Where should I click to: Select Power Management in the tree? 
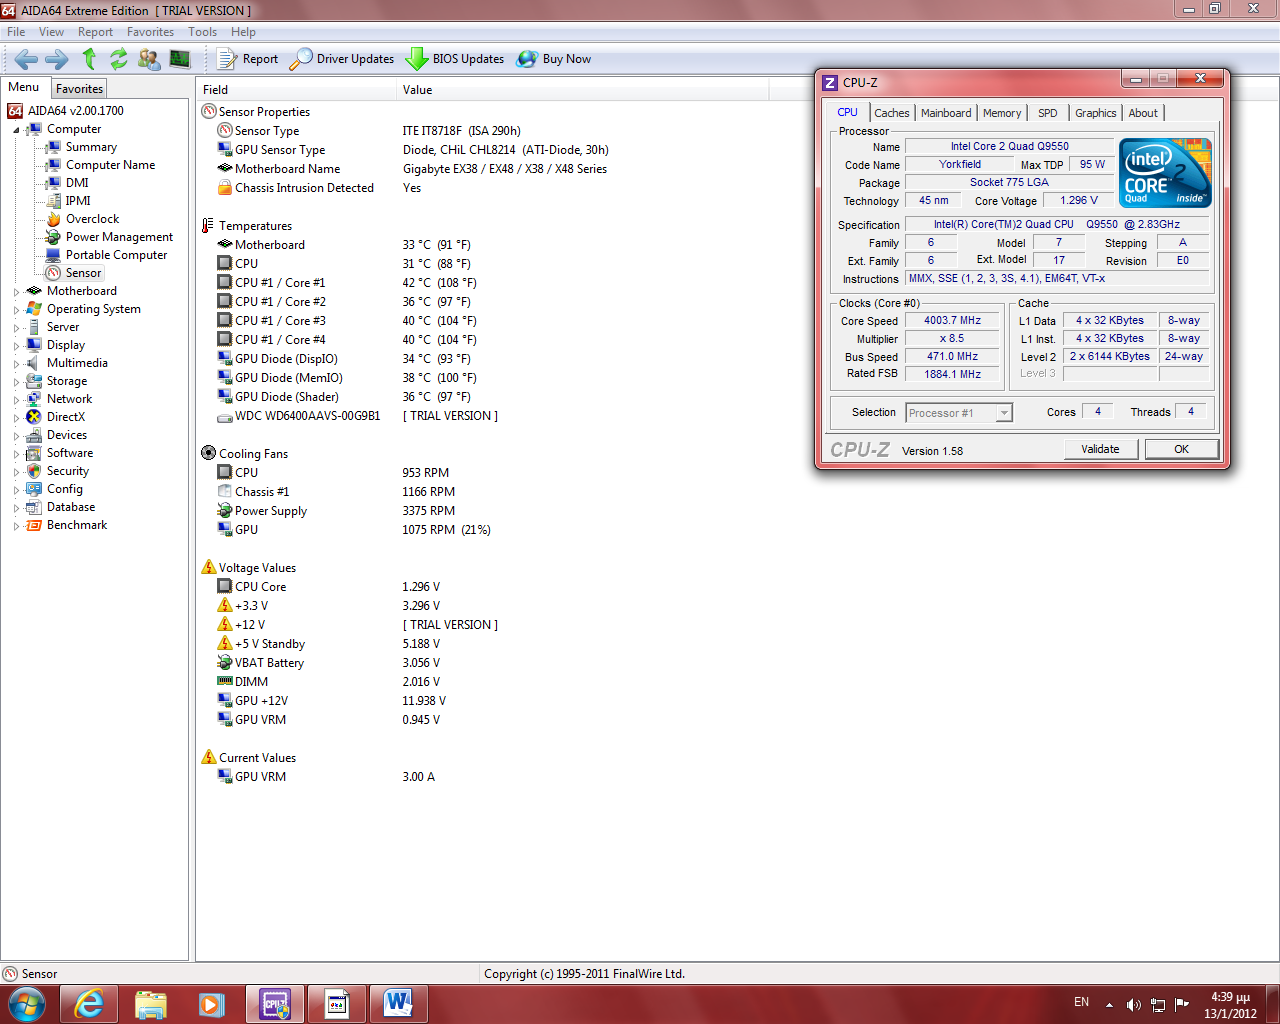pyautogui.click(x=119, y=237)
